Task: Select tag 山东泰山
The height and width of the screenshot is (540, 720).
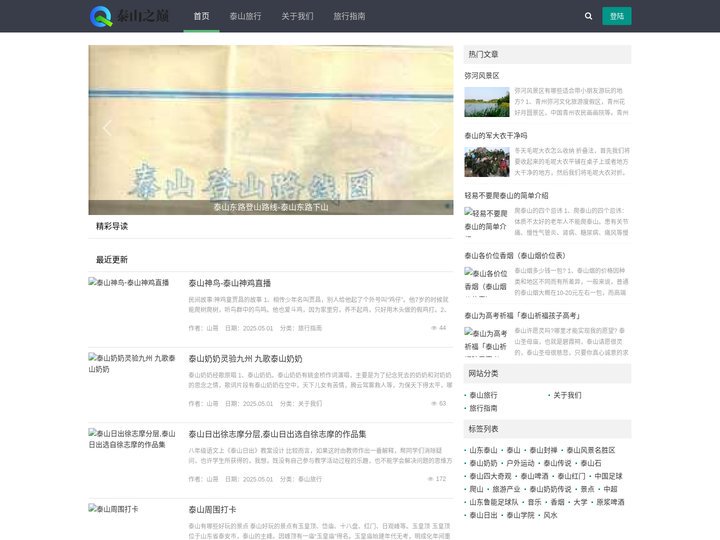Action: [483, 450]
